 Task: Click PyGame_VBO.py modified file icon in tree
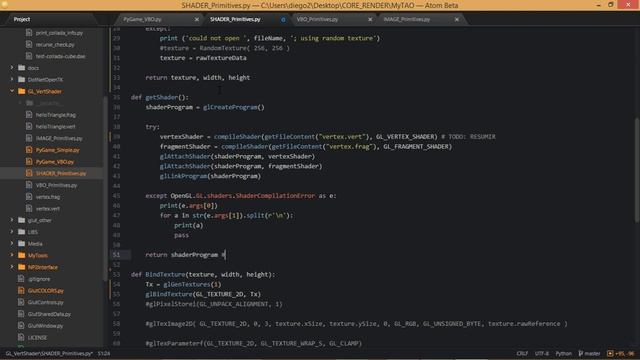[x=29, y=162]
